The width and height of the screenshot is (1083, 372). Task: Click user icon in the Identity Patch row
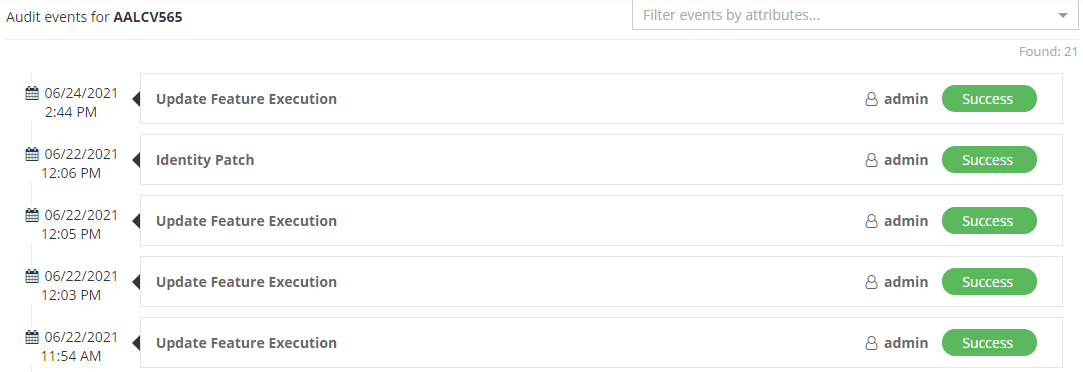point(872,160)
